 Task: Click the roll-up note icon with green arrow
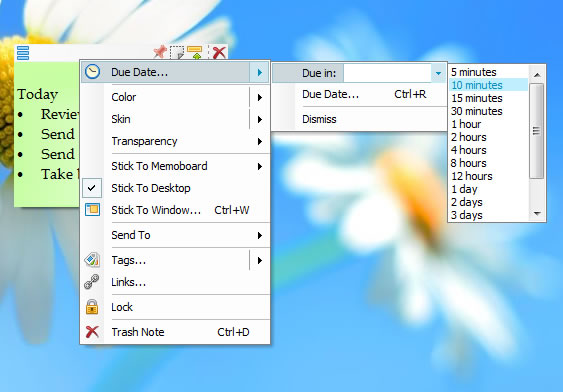(195, 52)
